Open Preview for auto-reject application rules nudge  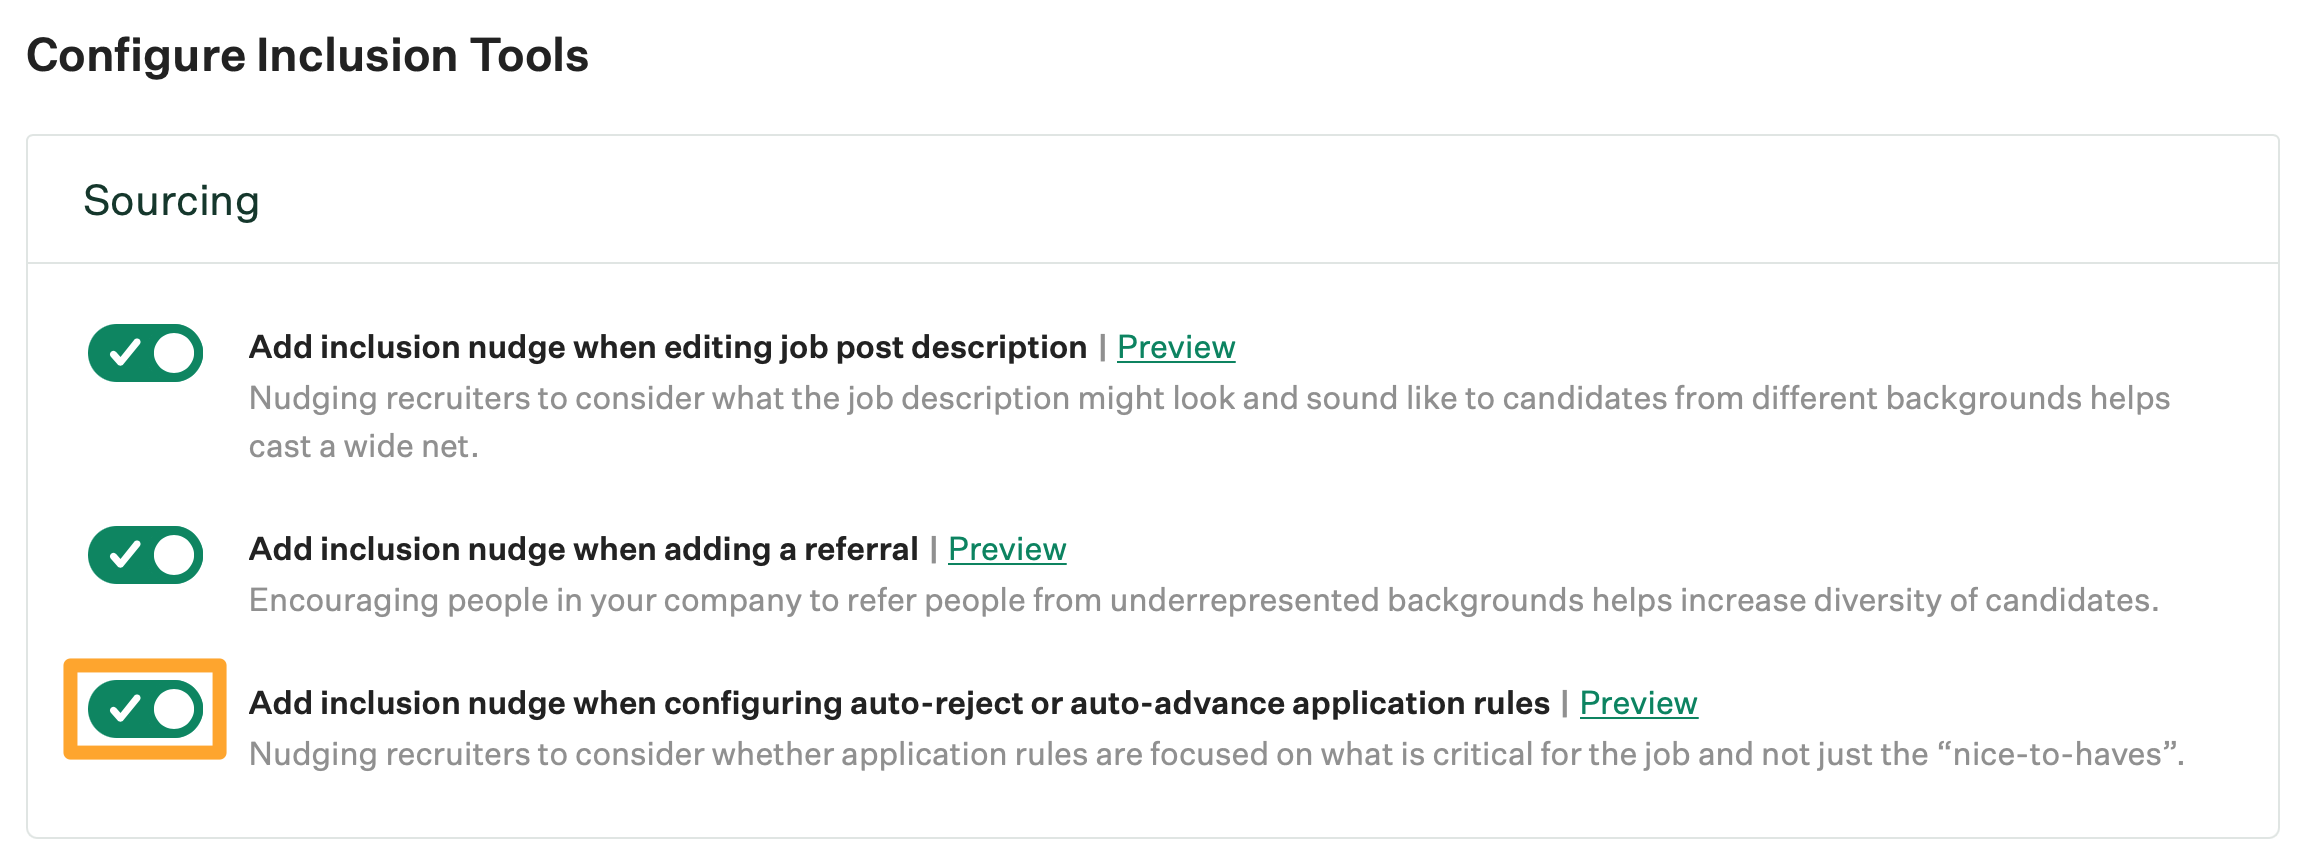pyautogui.click(x=1638, y=703)
